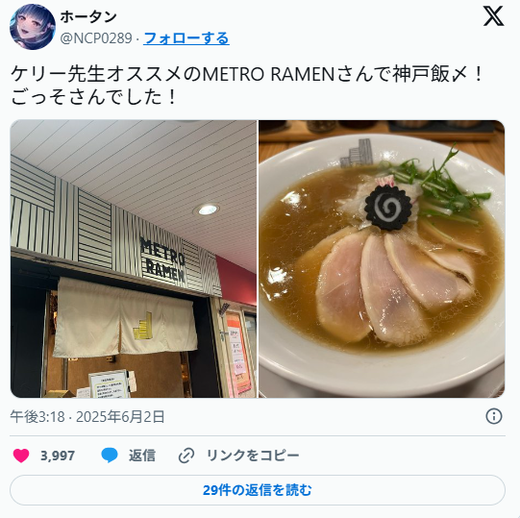Open the tweet timestamp 午後3:18 2025年6月2日

[x=87, y=417]
